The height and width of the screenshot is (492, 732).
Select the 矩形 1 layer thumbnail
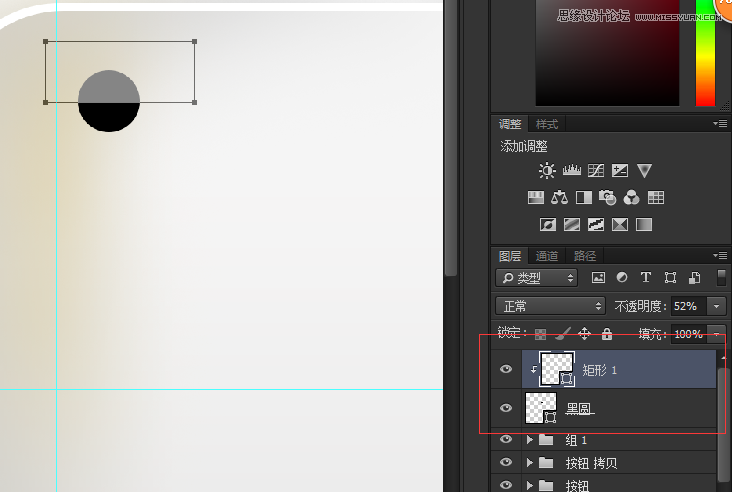click(x=556, y=369)
